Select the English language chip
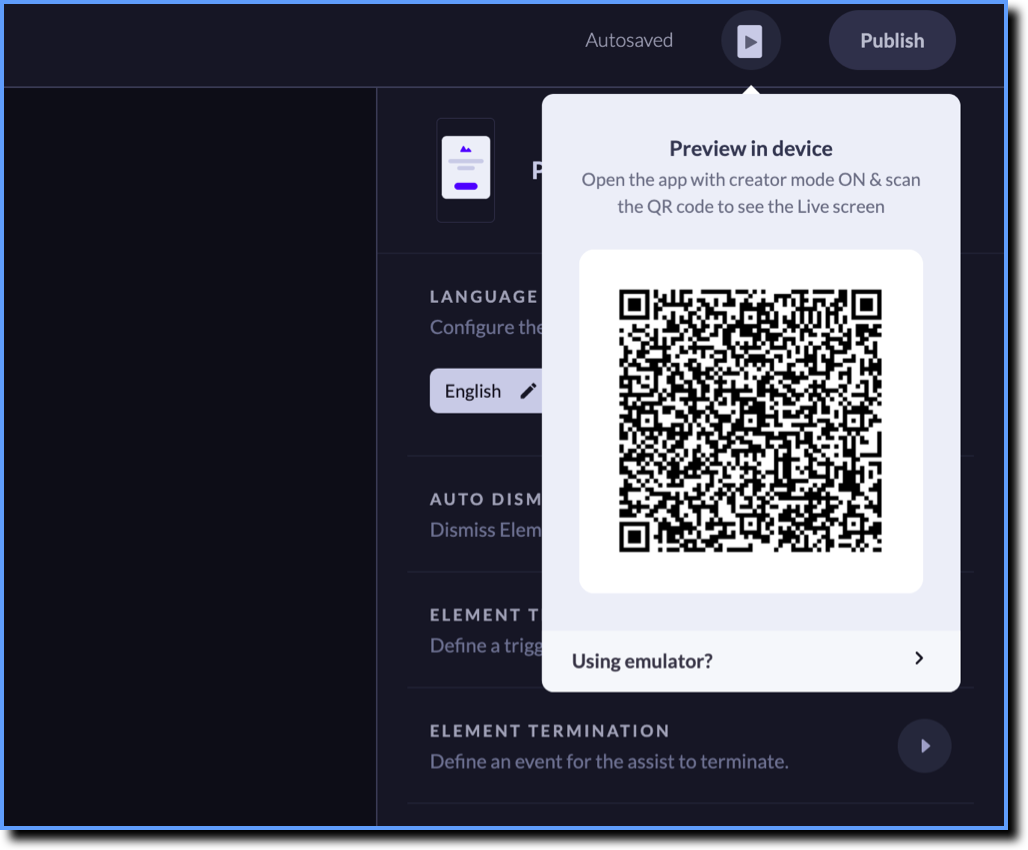Viewport: 1028px width, 850px height. point(486,392)
